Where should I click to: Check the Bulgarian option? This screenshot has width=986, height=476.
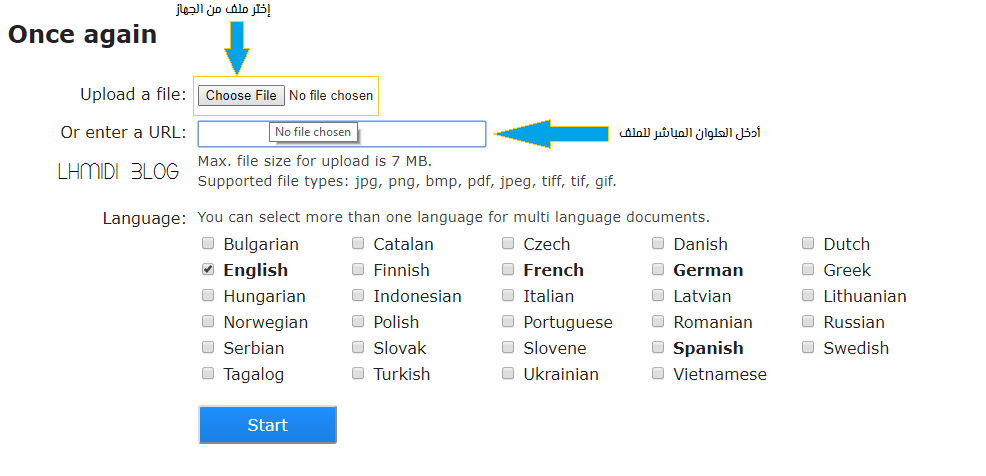tap(208, 243)
